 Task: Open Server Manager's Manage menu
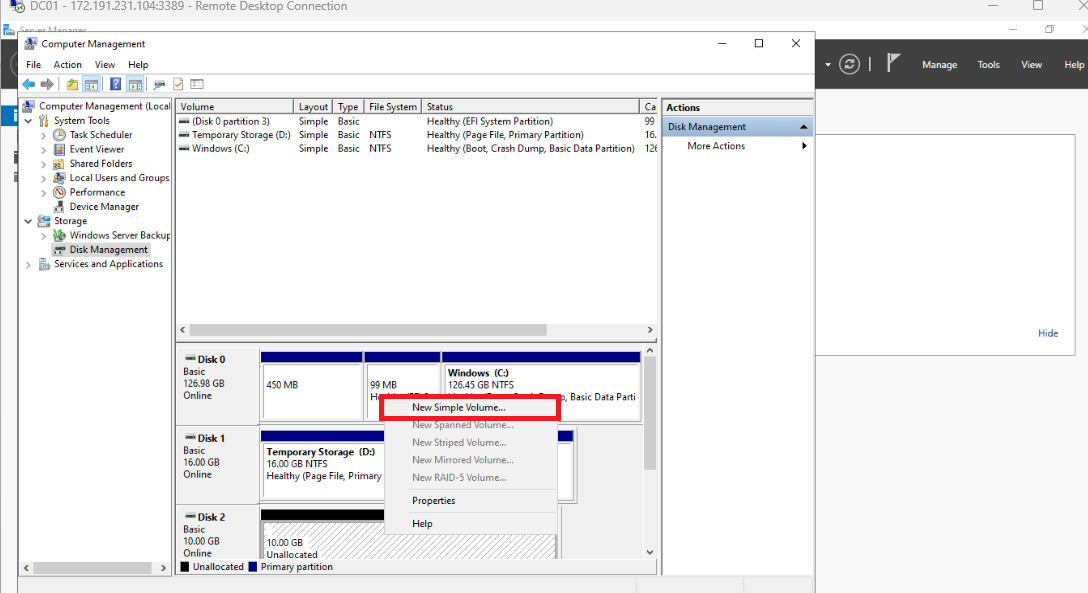940,65
